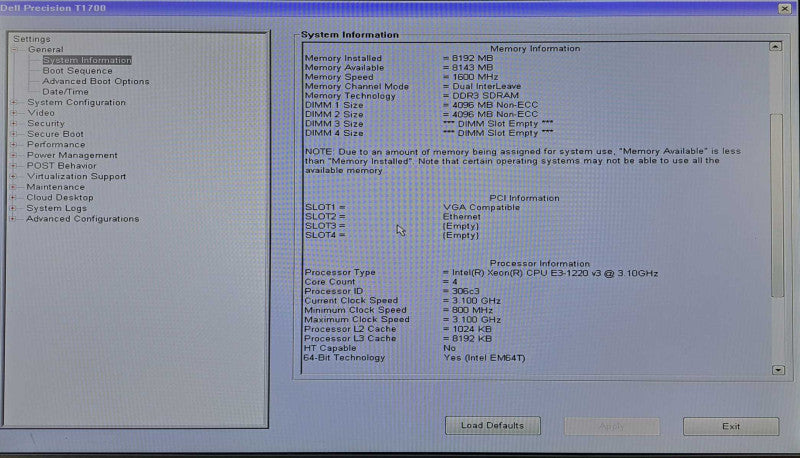
Task: Select the Secure Boot label
Action: click(x=55, y=134)
